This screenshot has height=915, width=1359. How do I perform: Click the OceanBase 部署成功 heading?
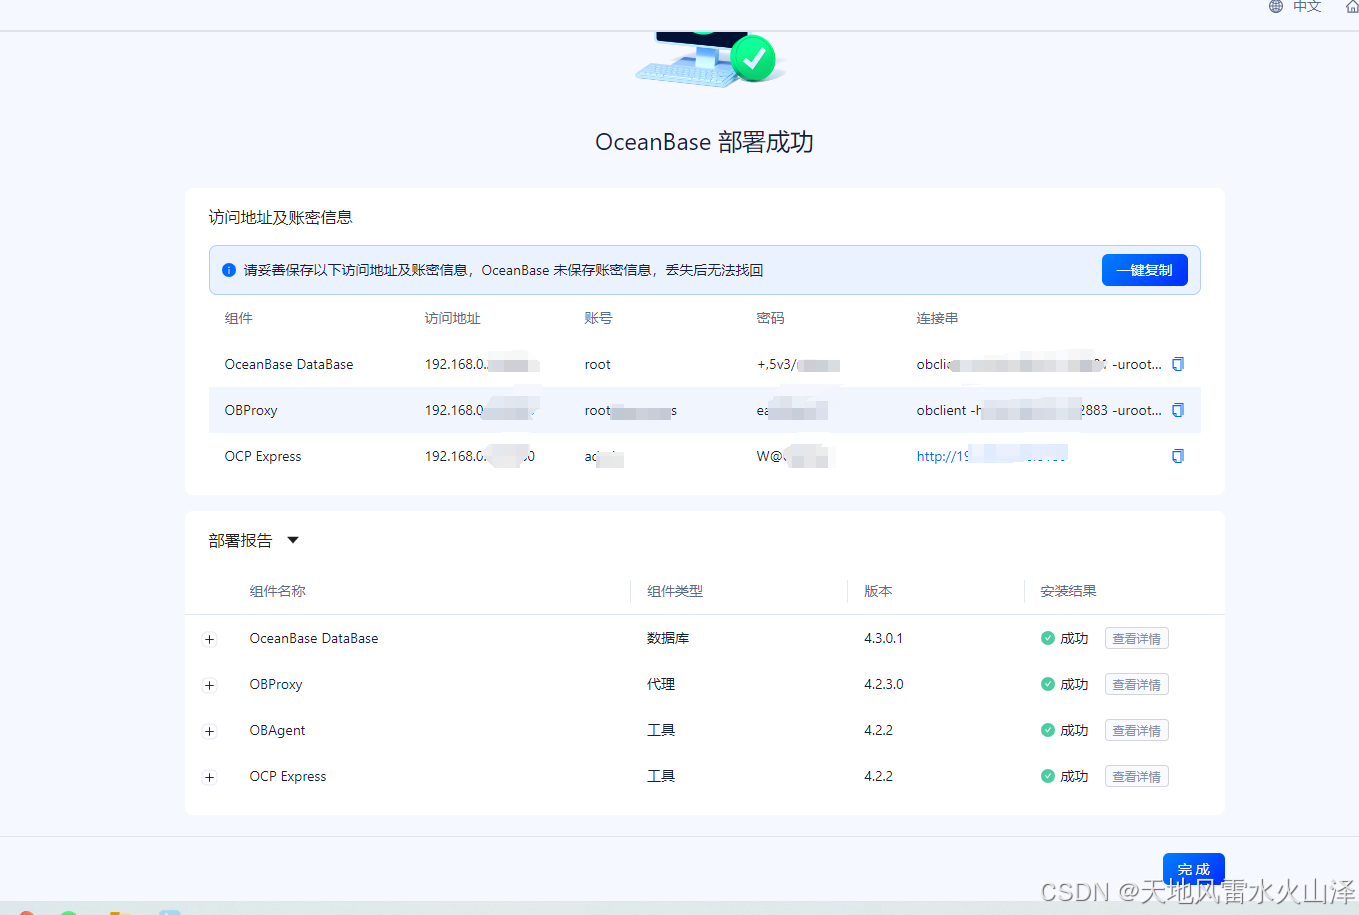coord(704,142)
